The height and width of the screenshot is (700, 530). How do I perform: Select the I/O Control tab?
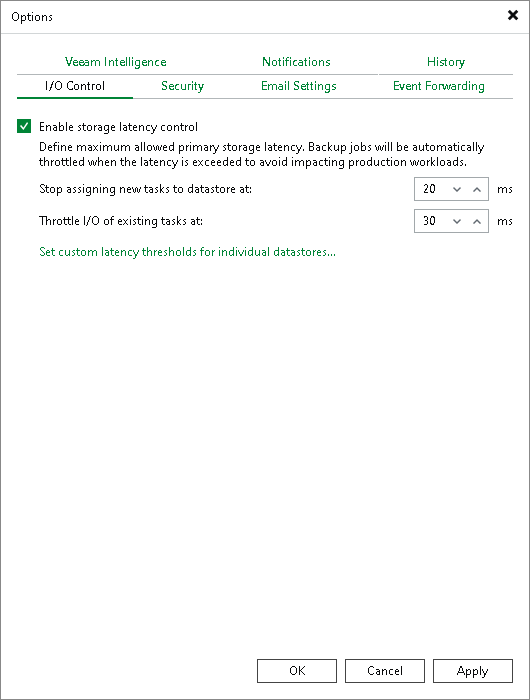point(75,86)
